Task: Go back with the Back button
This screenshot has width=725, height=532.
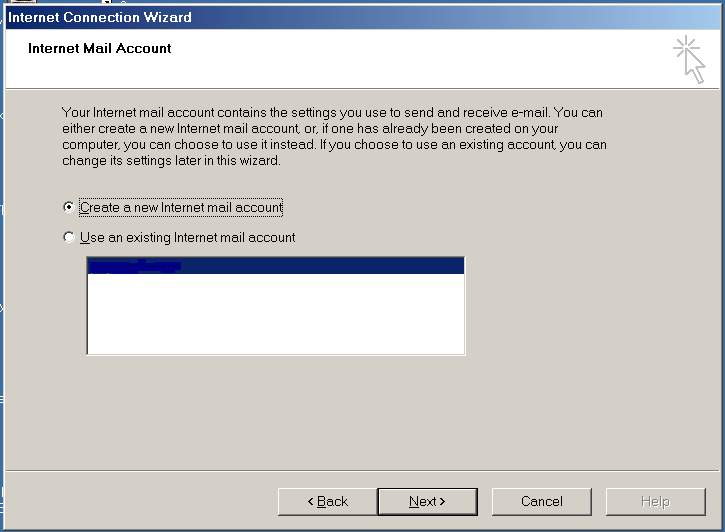Action: (x=326, y=501)
